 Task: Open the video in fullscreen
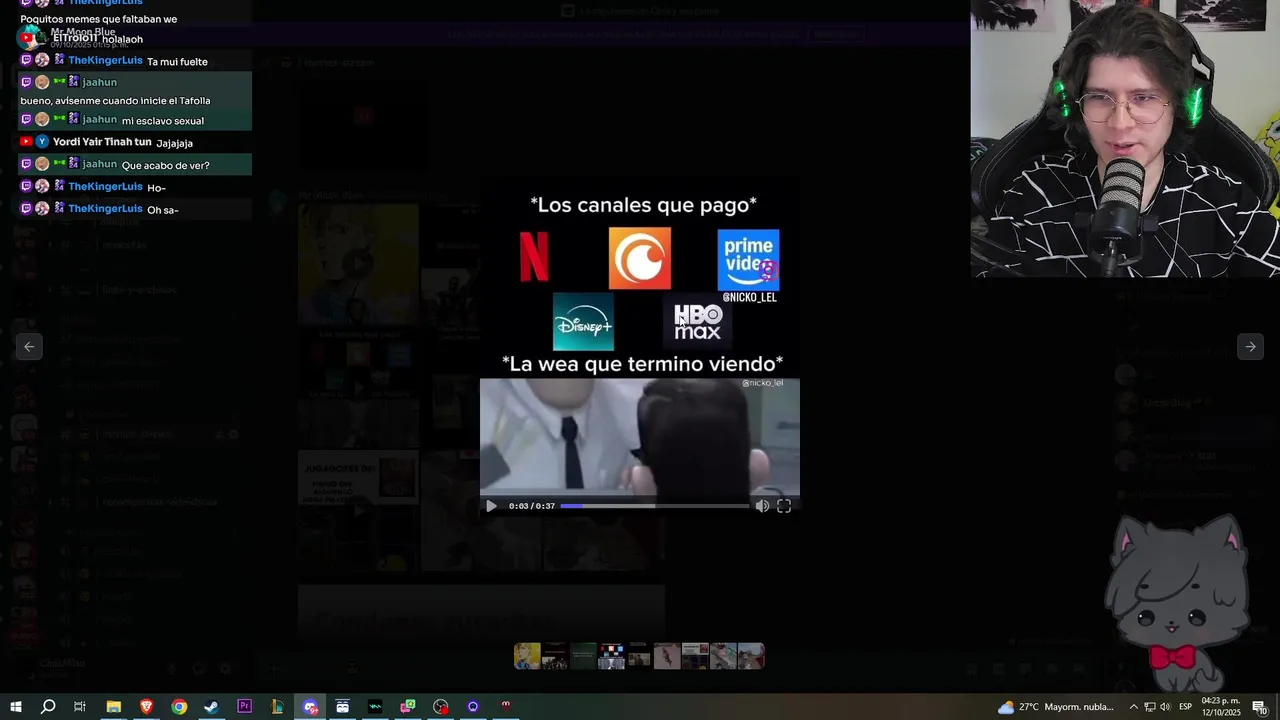(784, 506)
